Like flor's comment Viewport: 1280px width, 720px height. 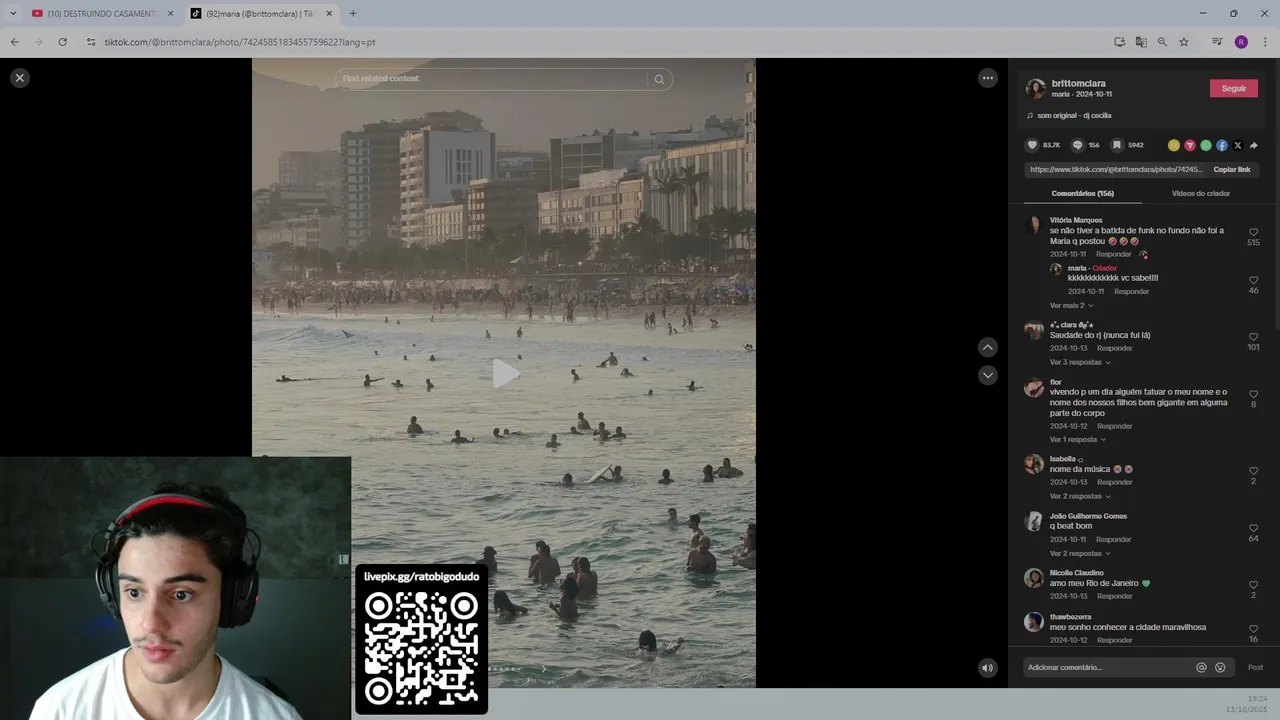(1253, 394)
